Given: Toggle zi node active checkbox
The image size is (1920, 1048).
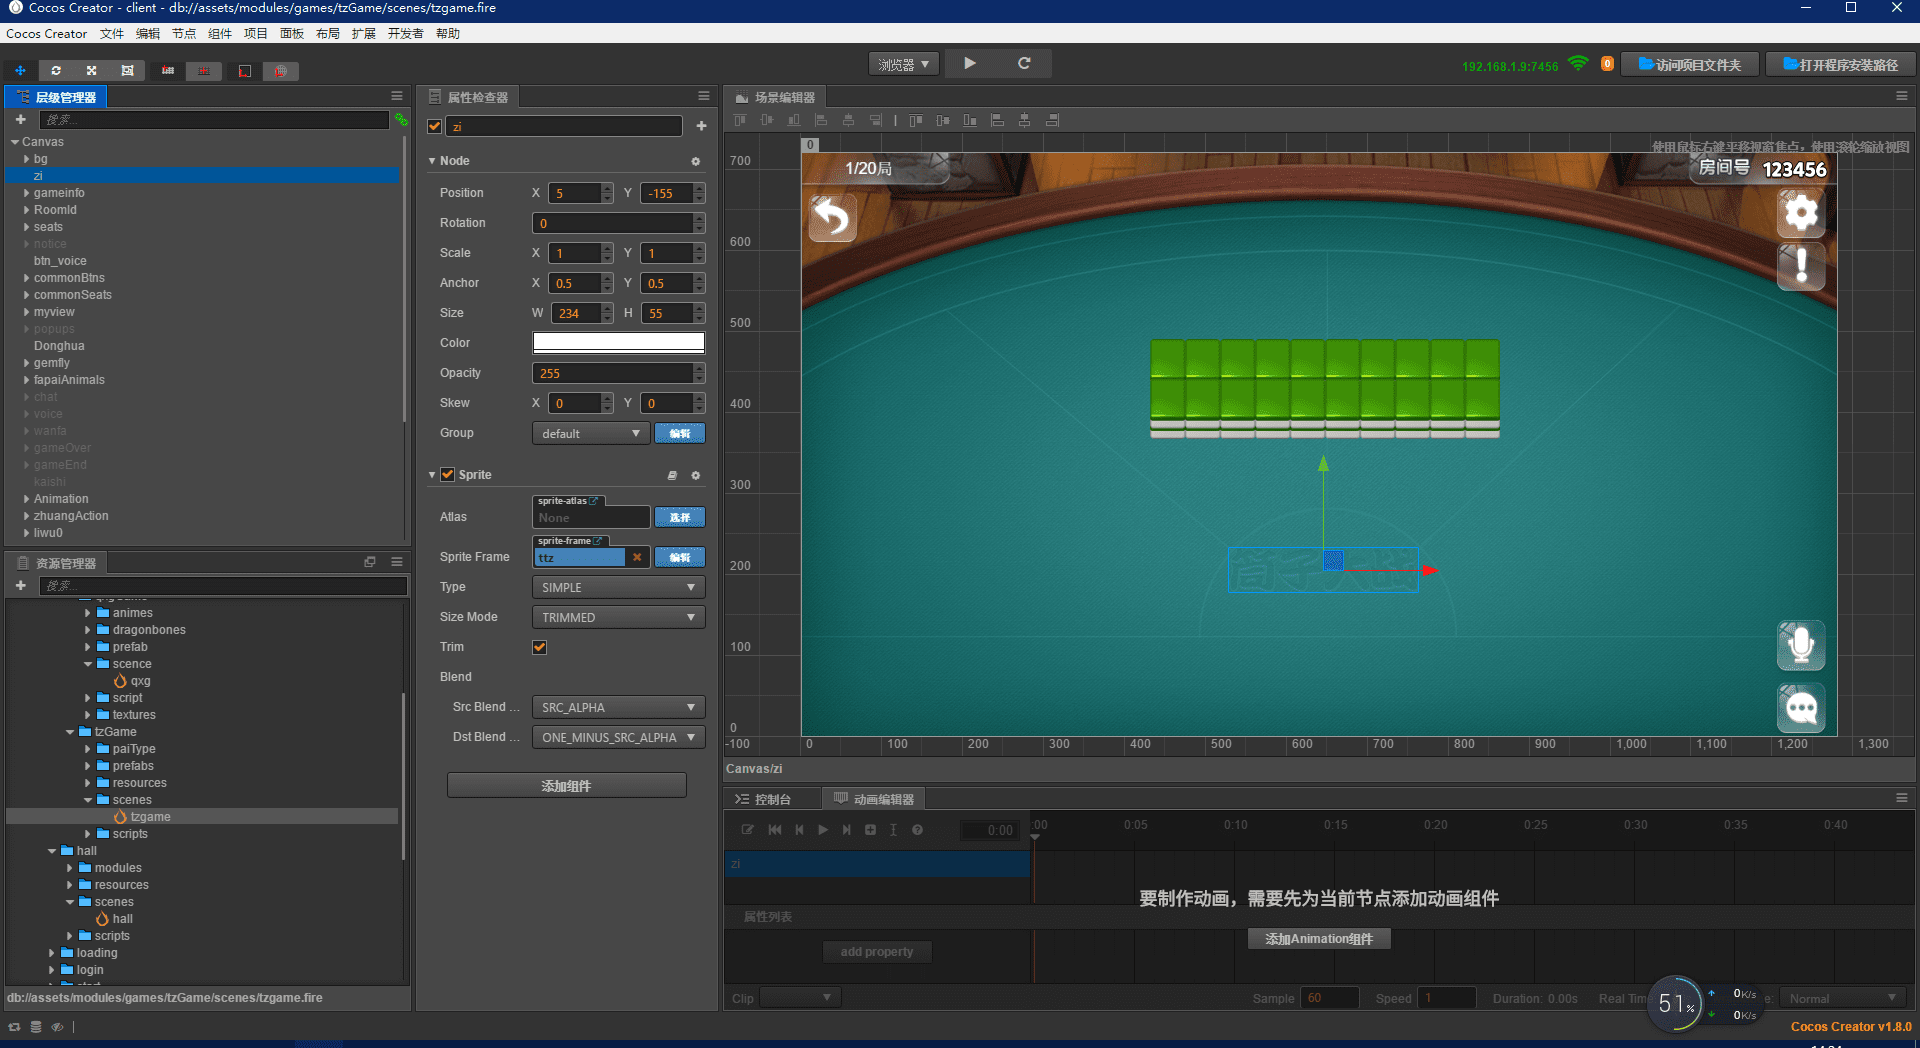Looking at the screenshot, I should coord(435,126).
